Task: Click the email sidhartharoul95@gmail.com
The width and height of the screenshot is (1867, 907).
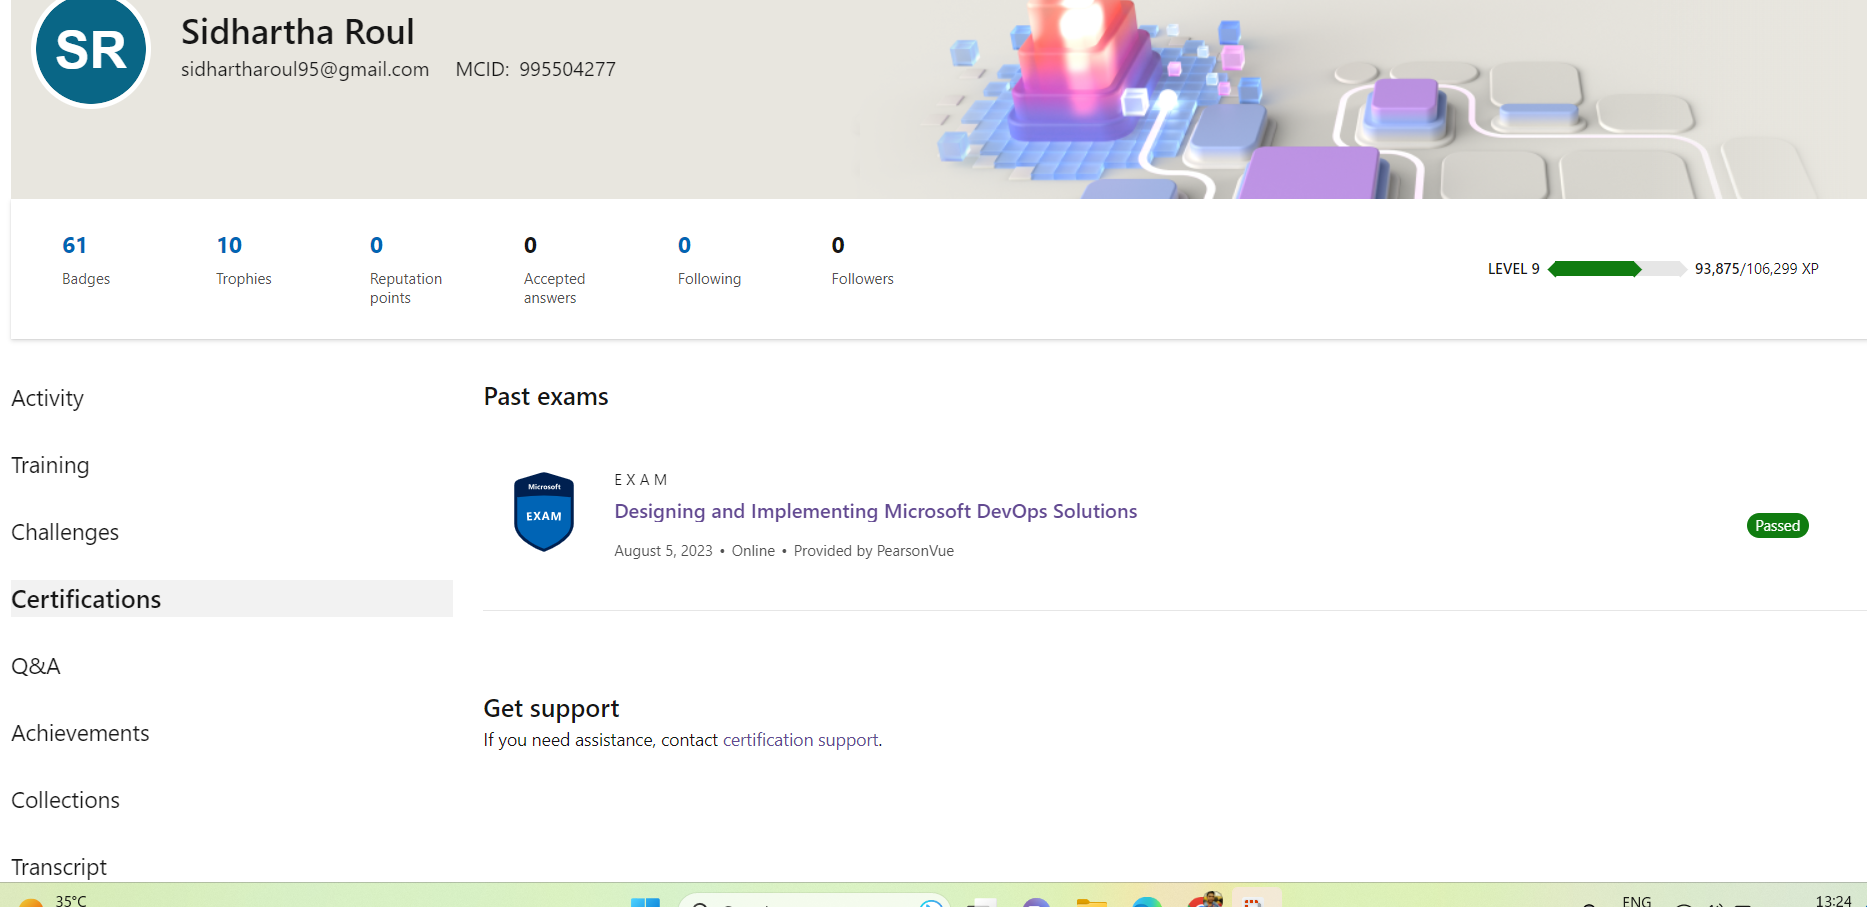Action: 305,69
